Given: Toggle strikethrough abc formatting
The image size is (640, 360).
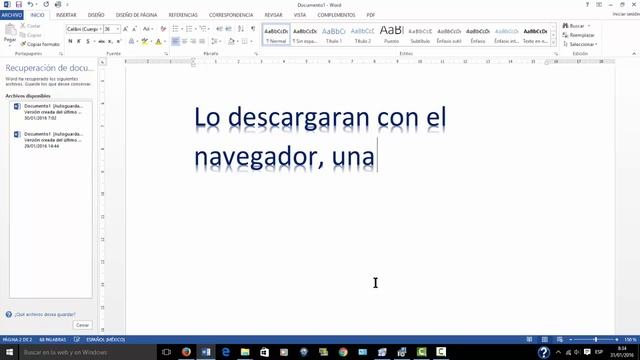Looking at the screenshot, I should (102, 41).
